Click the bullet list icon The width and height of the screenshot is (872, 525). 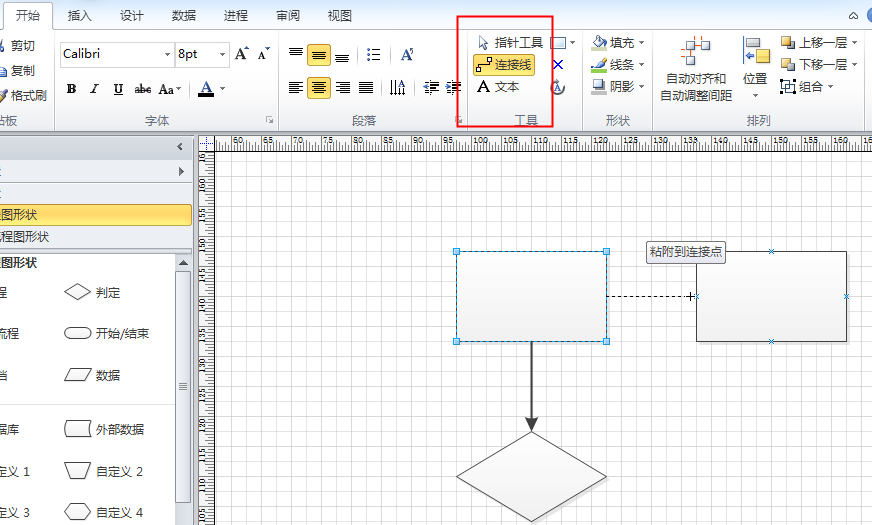(x=373, y=55)
